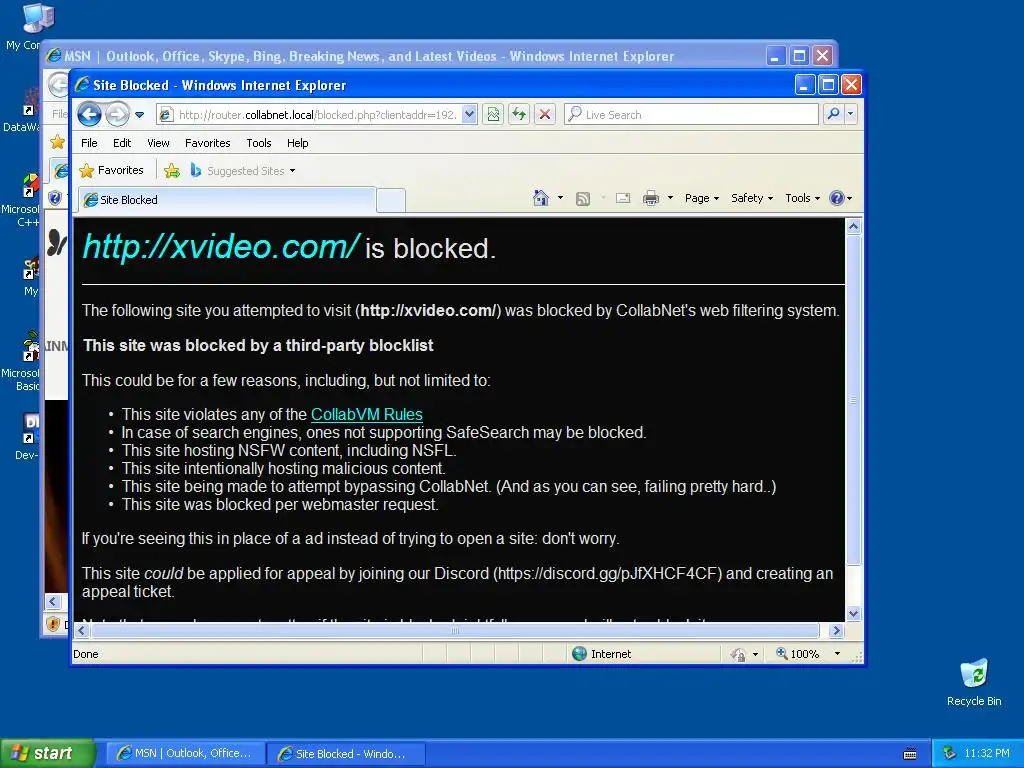
Task: Click the vertical scrollbar up arrow
Action: (x=854, y=227)
